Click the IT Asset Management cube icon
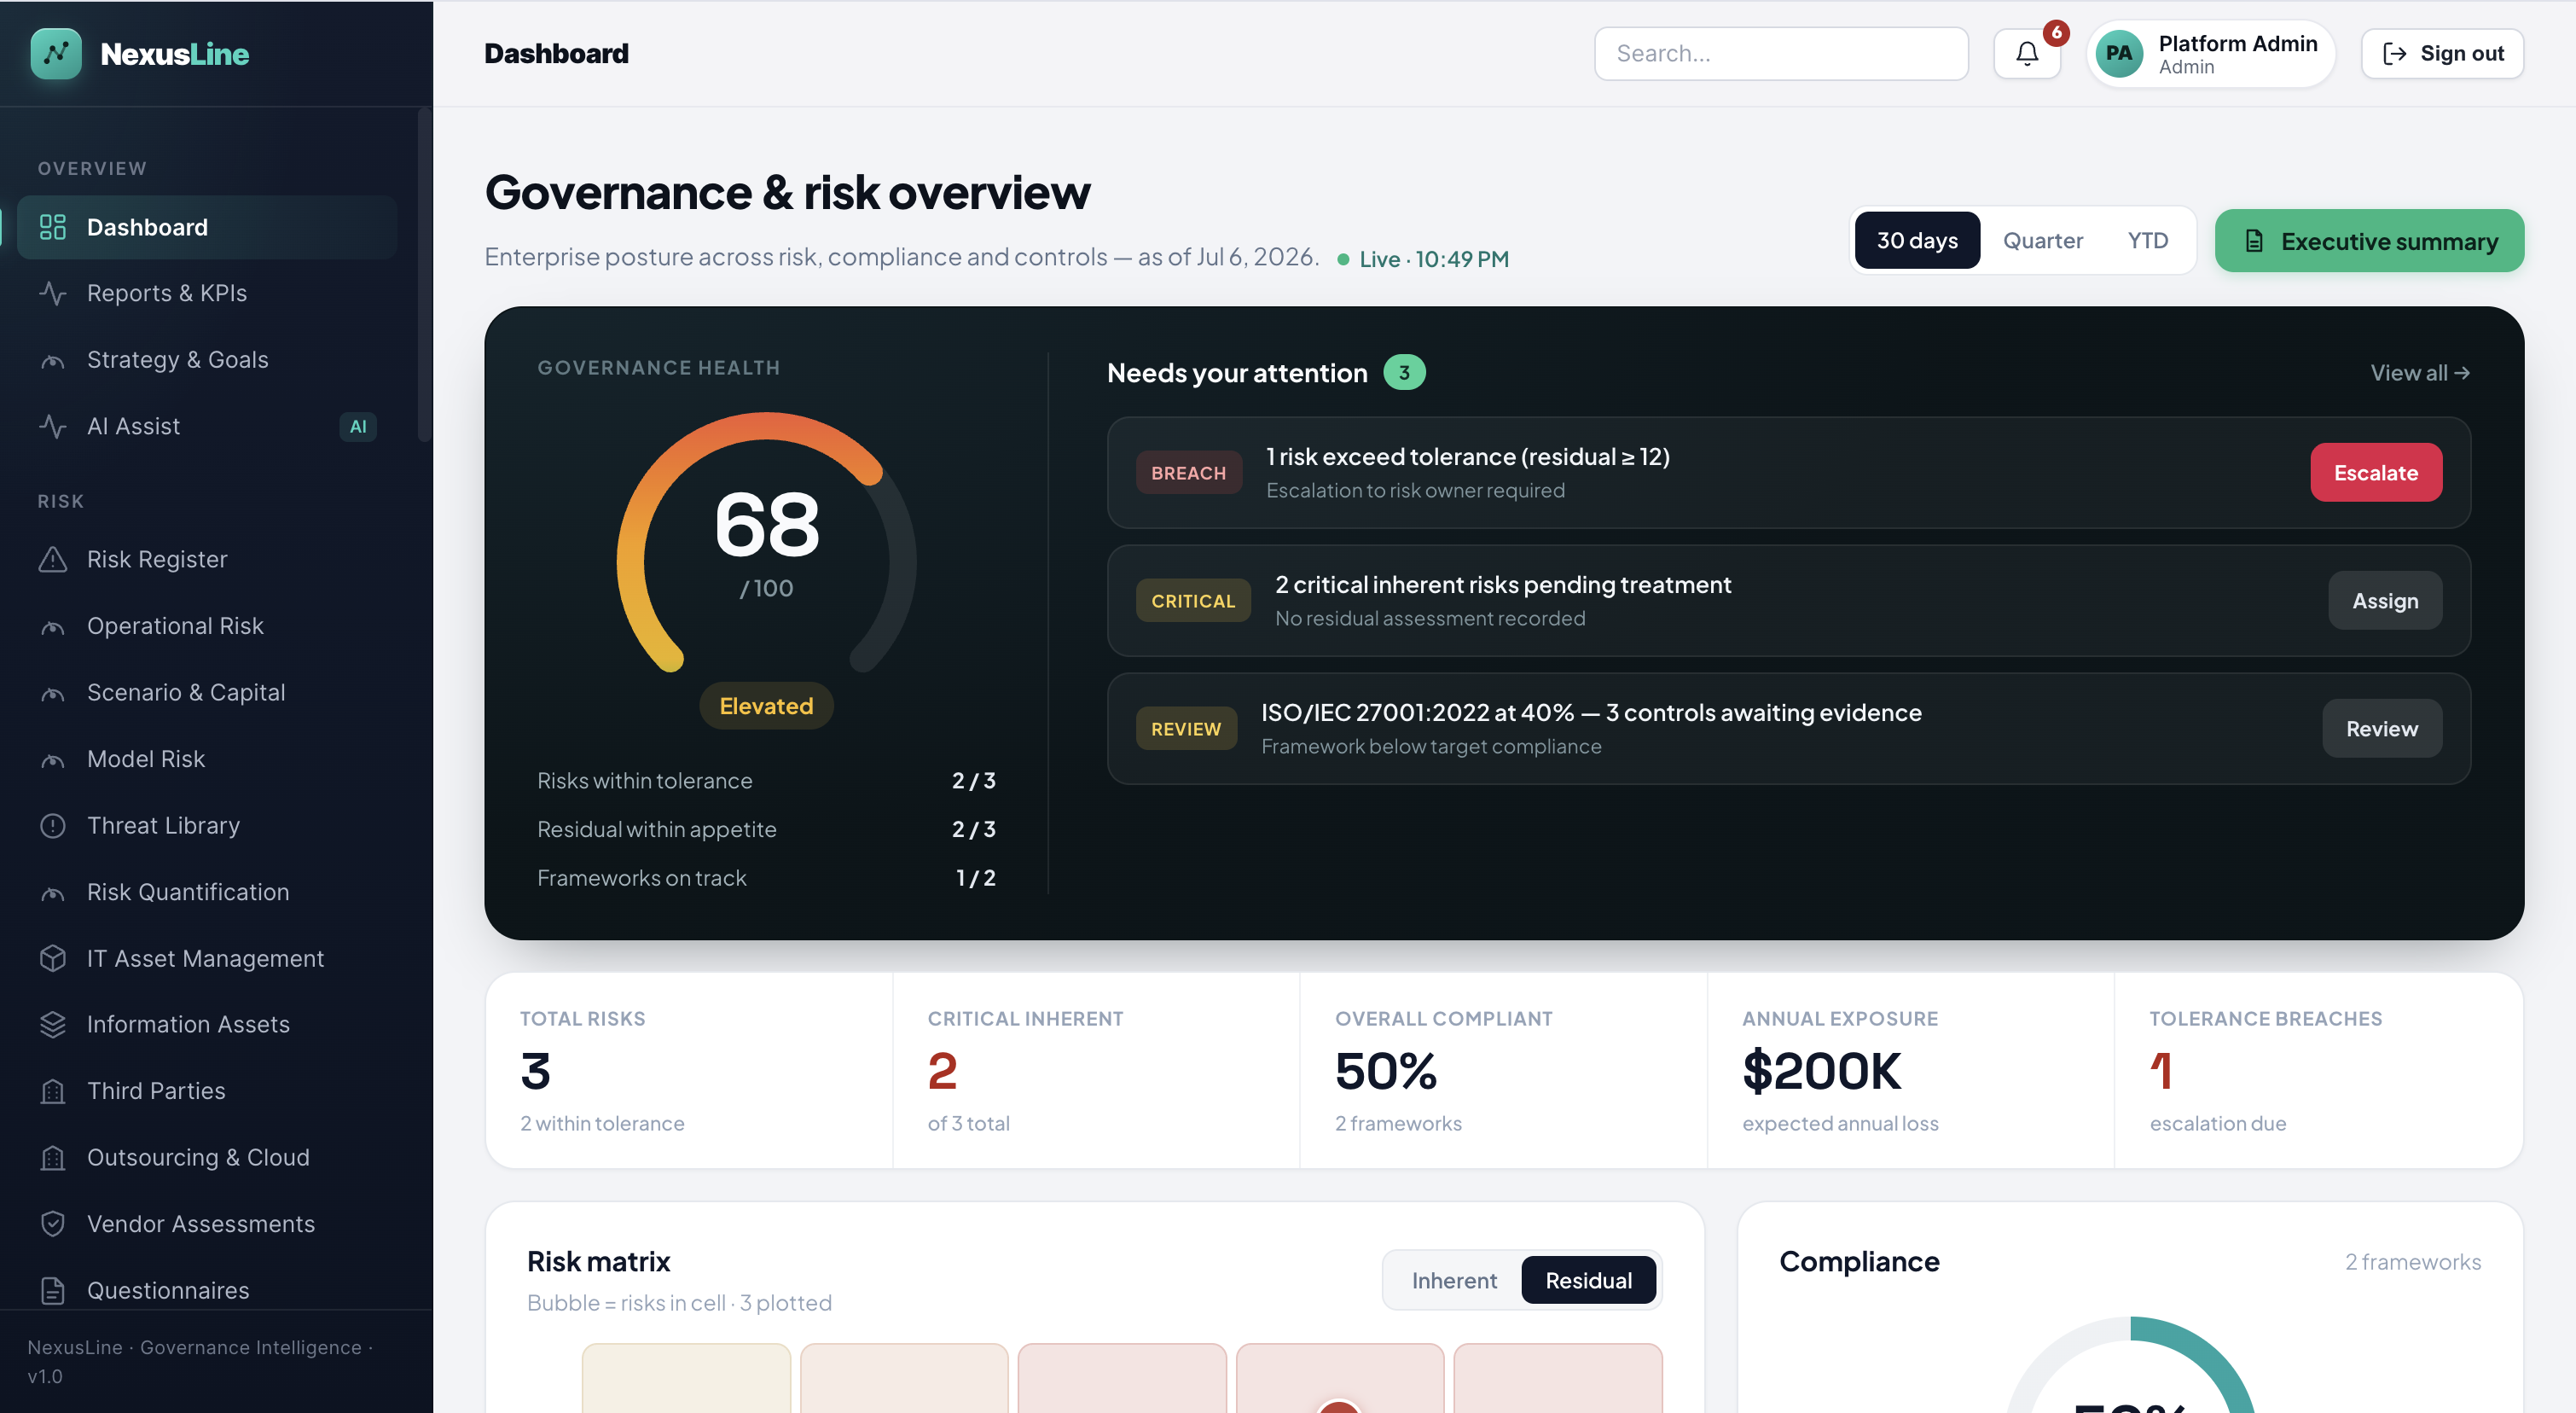2576x1413 pixels. coord(53,958)
